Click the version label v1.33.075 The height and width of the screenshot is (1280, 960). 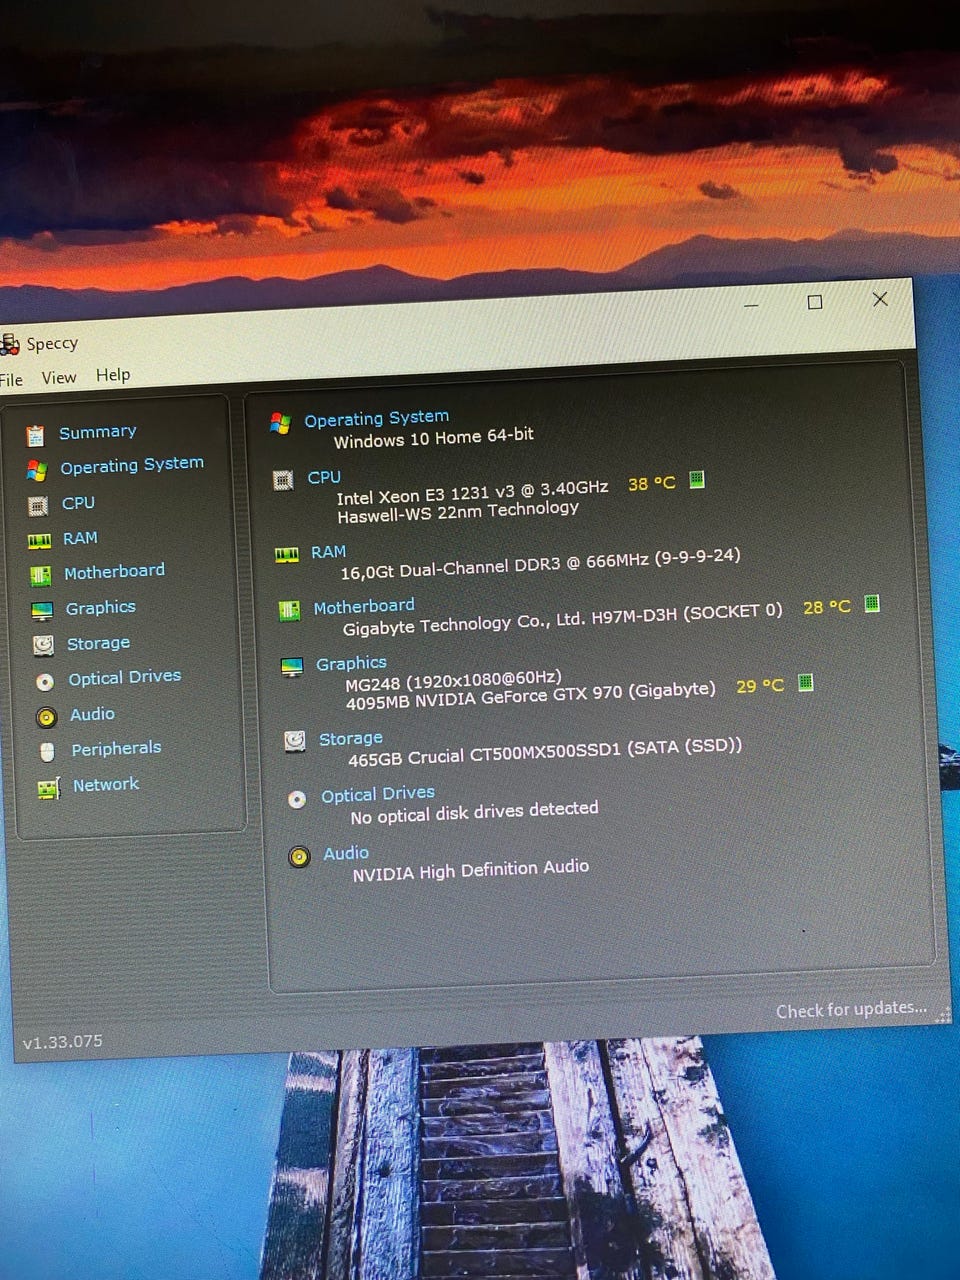coord(62,1042)
